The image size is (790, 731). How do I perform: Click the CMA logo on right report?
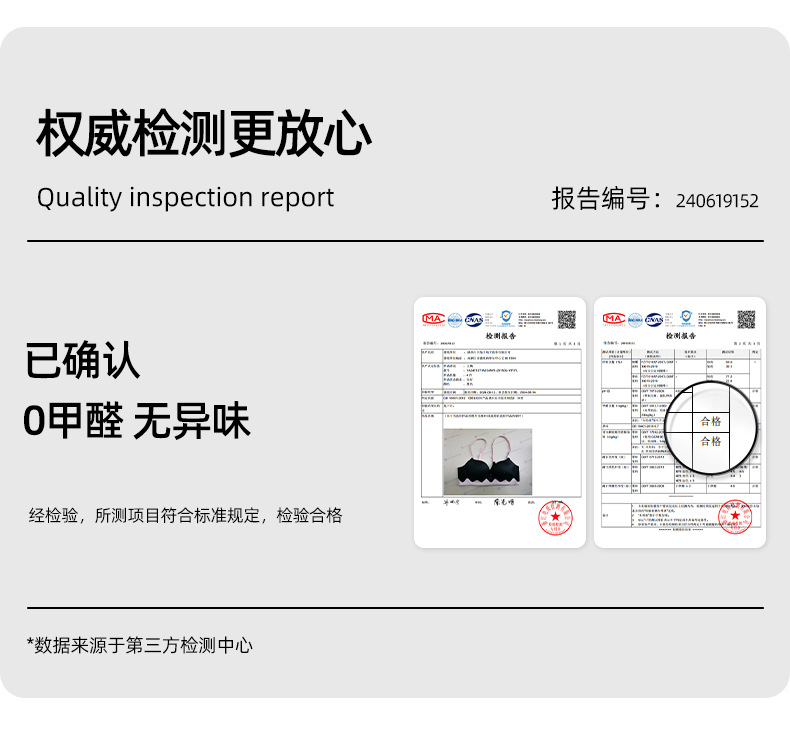click(614, 319)
